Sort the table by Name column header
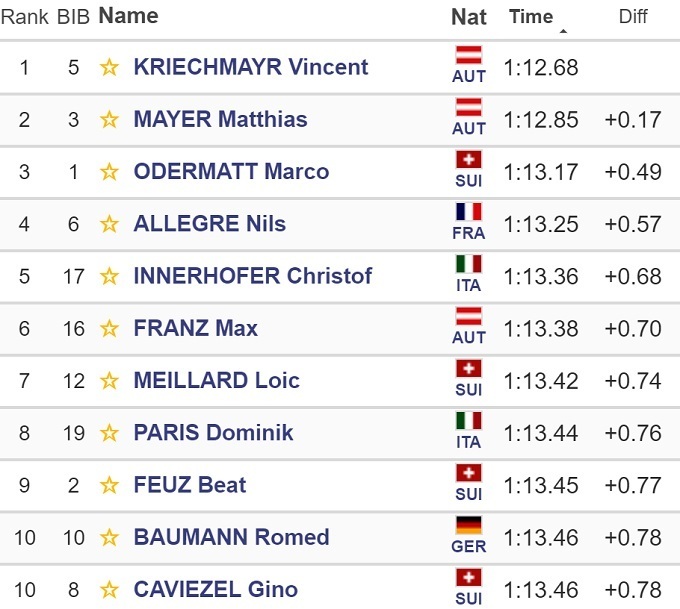680x609 pixels. coord(128,16)
